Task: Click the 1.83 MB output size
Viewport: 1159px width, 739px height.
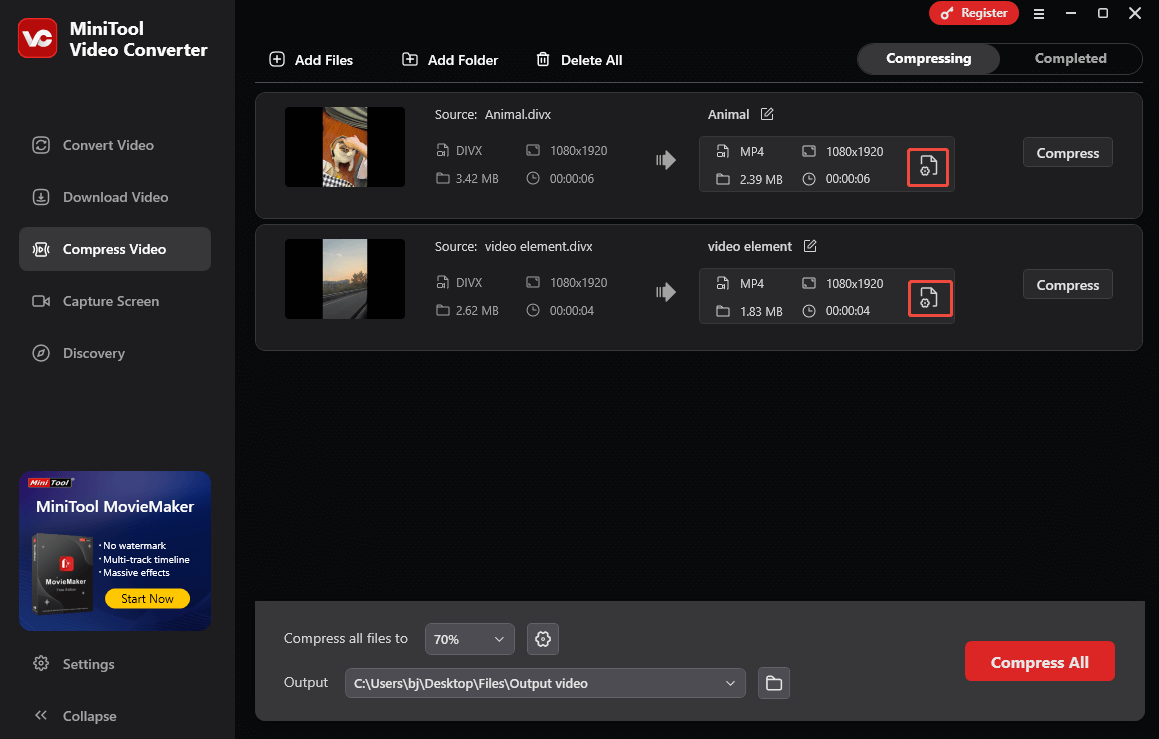Action: click(761, 311)
